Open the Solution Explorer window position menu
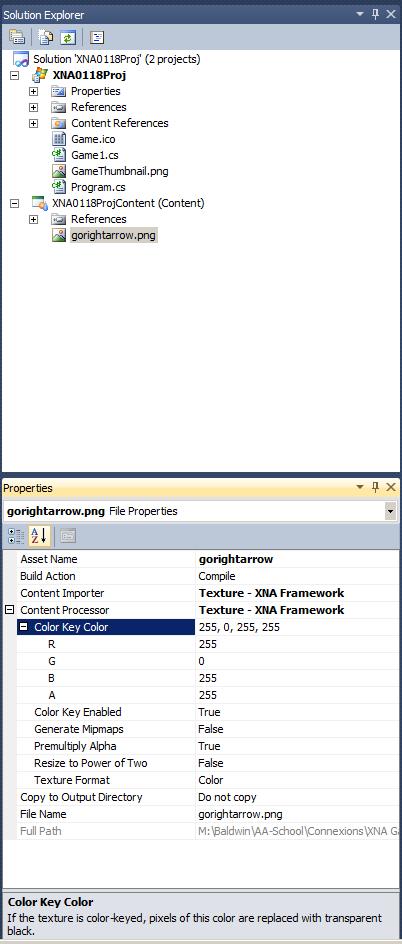 [x=360, y=14]
